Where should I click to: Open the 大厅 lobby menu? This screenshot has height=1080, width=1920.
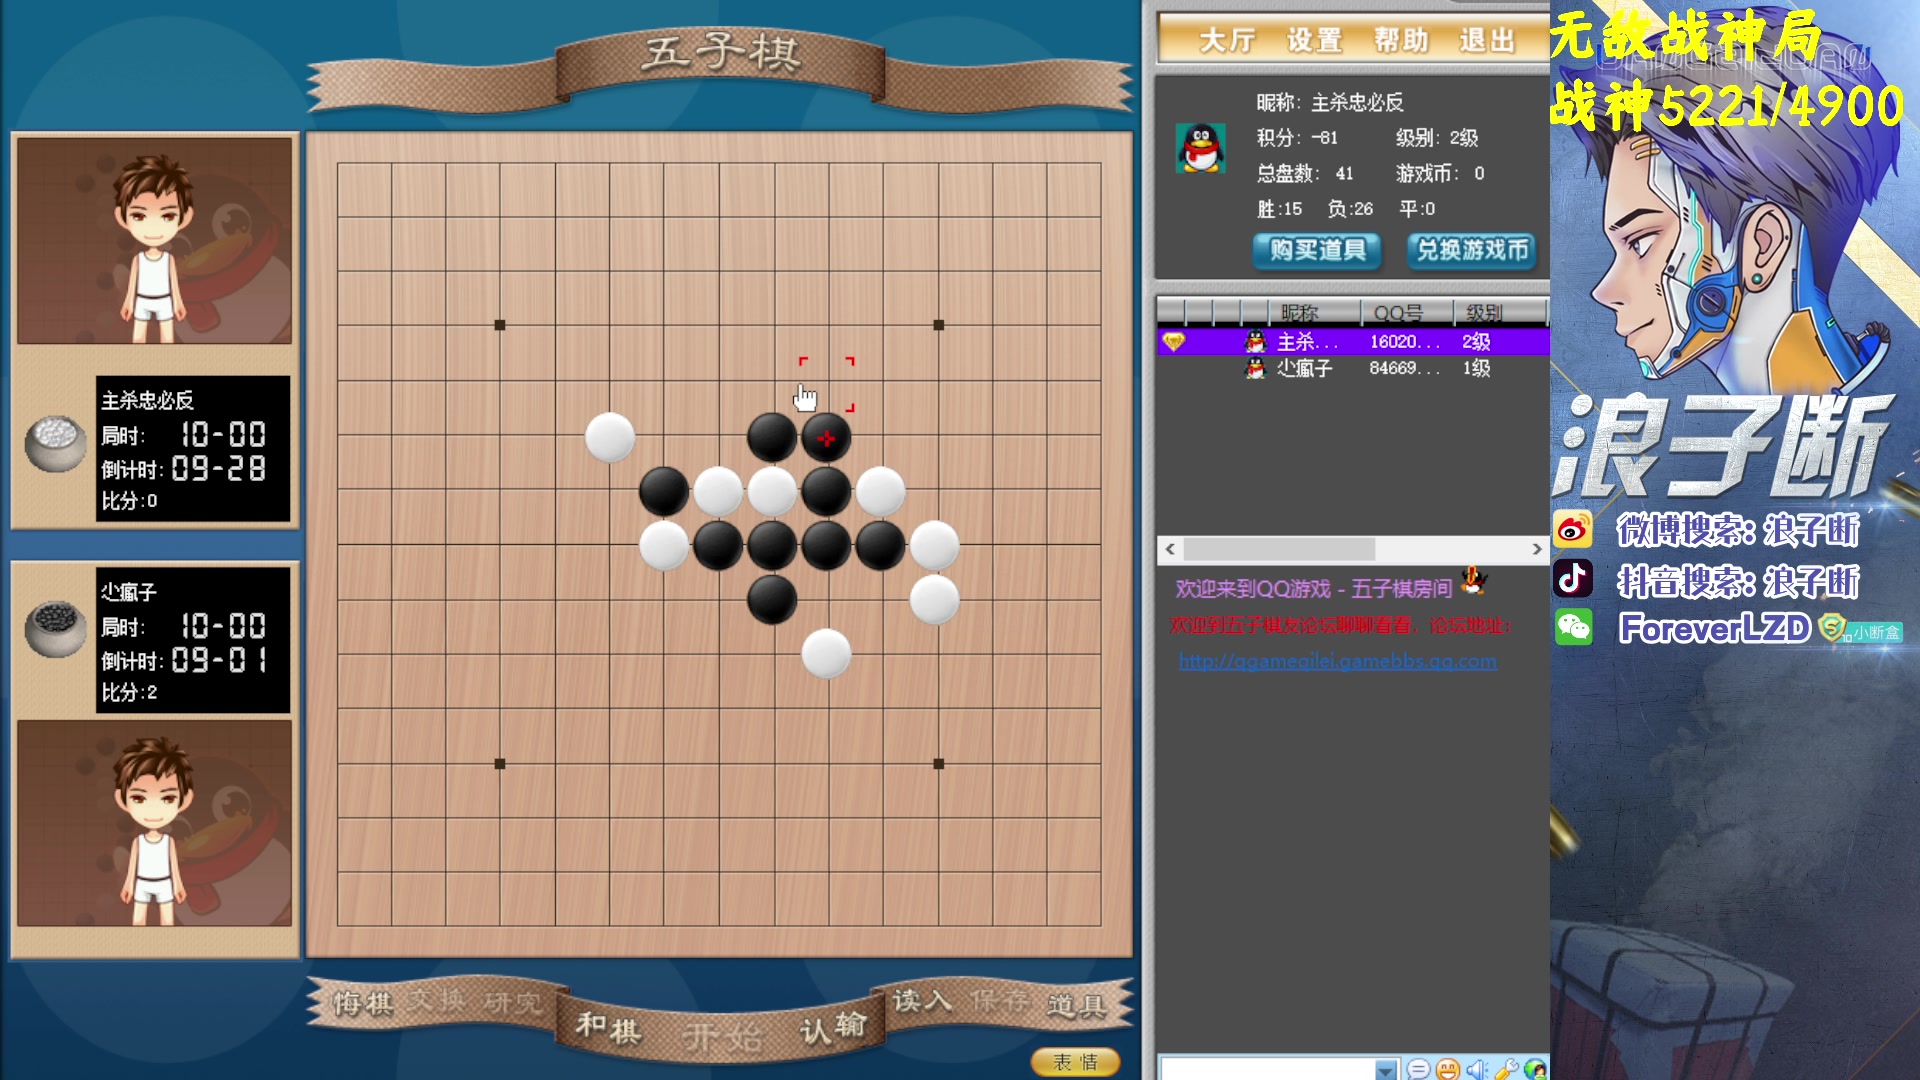tap(1227, 40)
